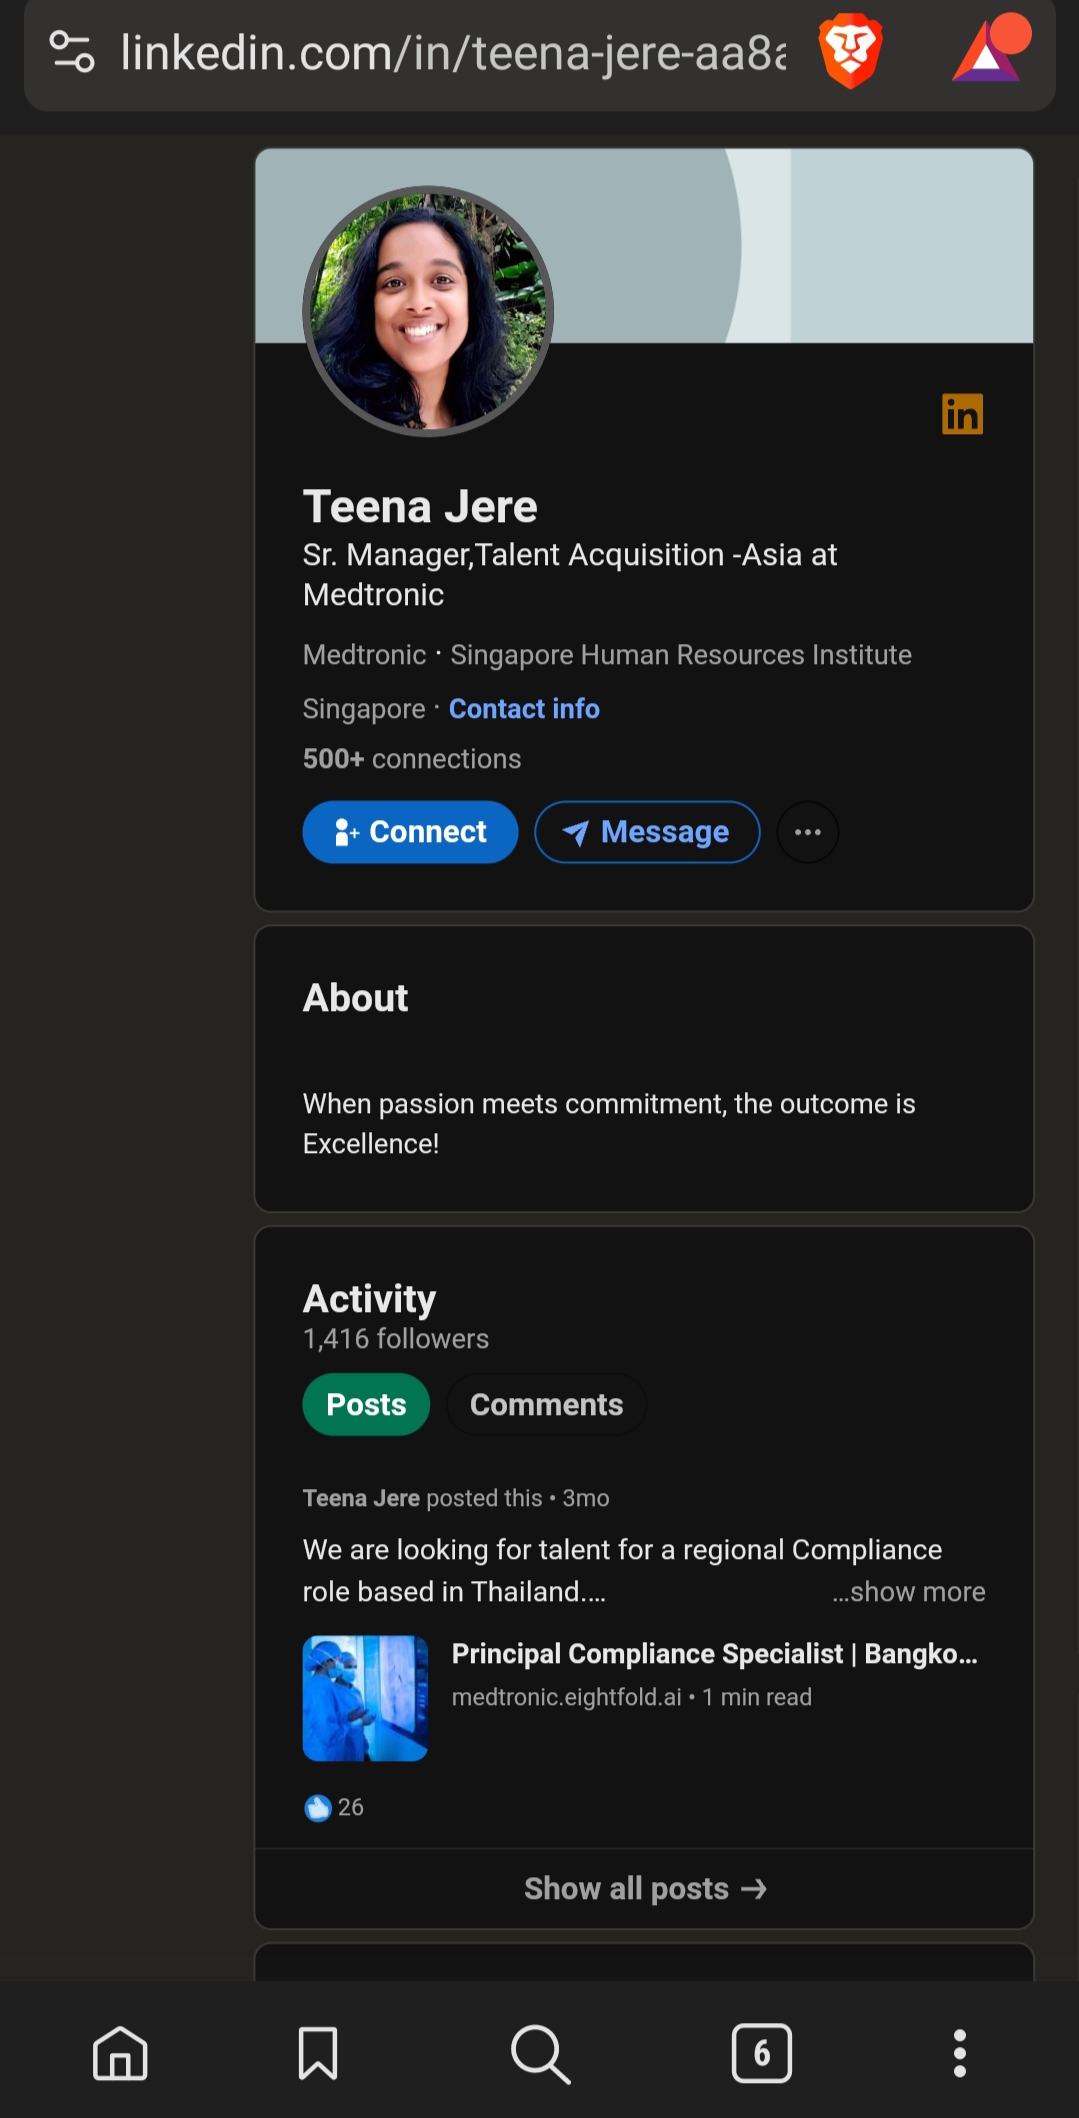Open browser three-dot menu
Viewport: 1079px width, 2118px height.
959,2054
